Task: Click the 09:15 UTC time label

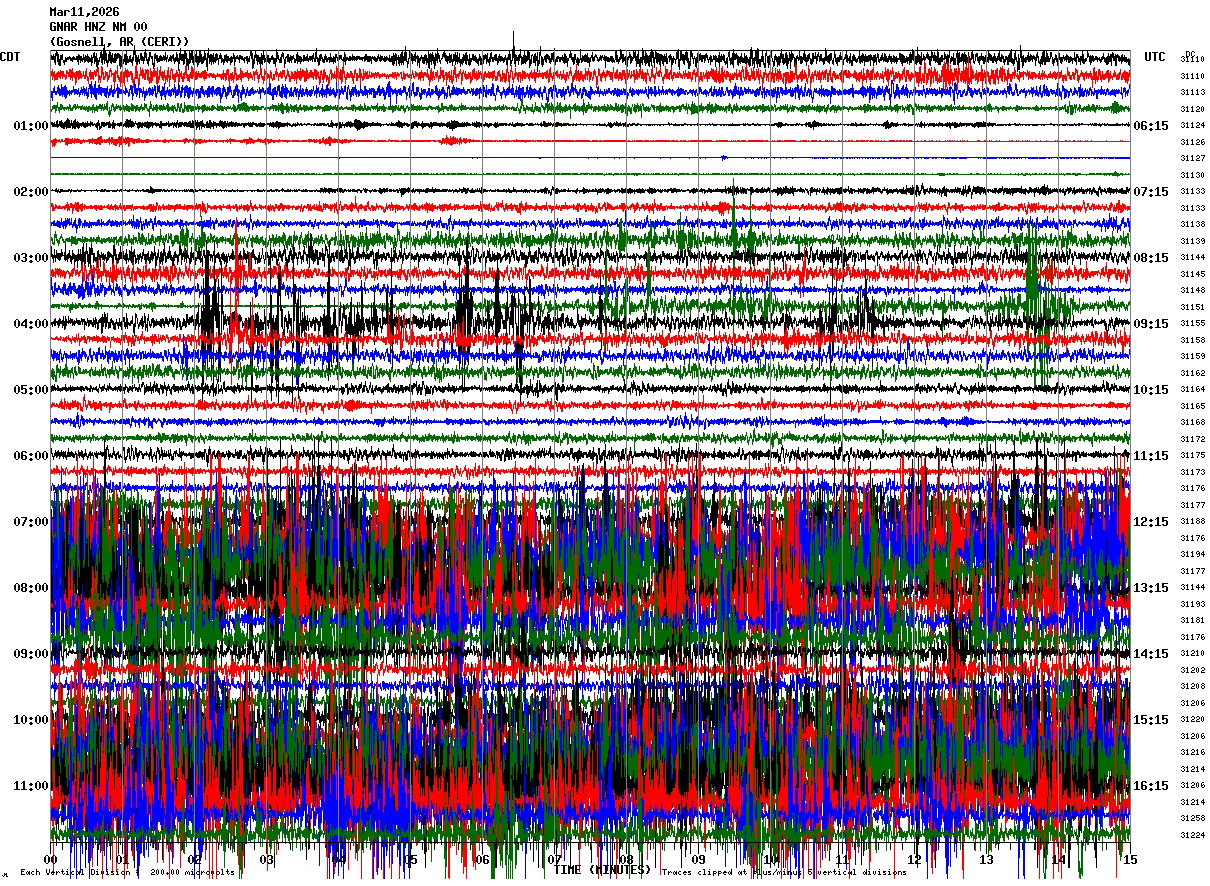Action: 1151,324
